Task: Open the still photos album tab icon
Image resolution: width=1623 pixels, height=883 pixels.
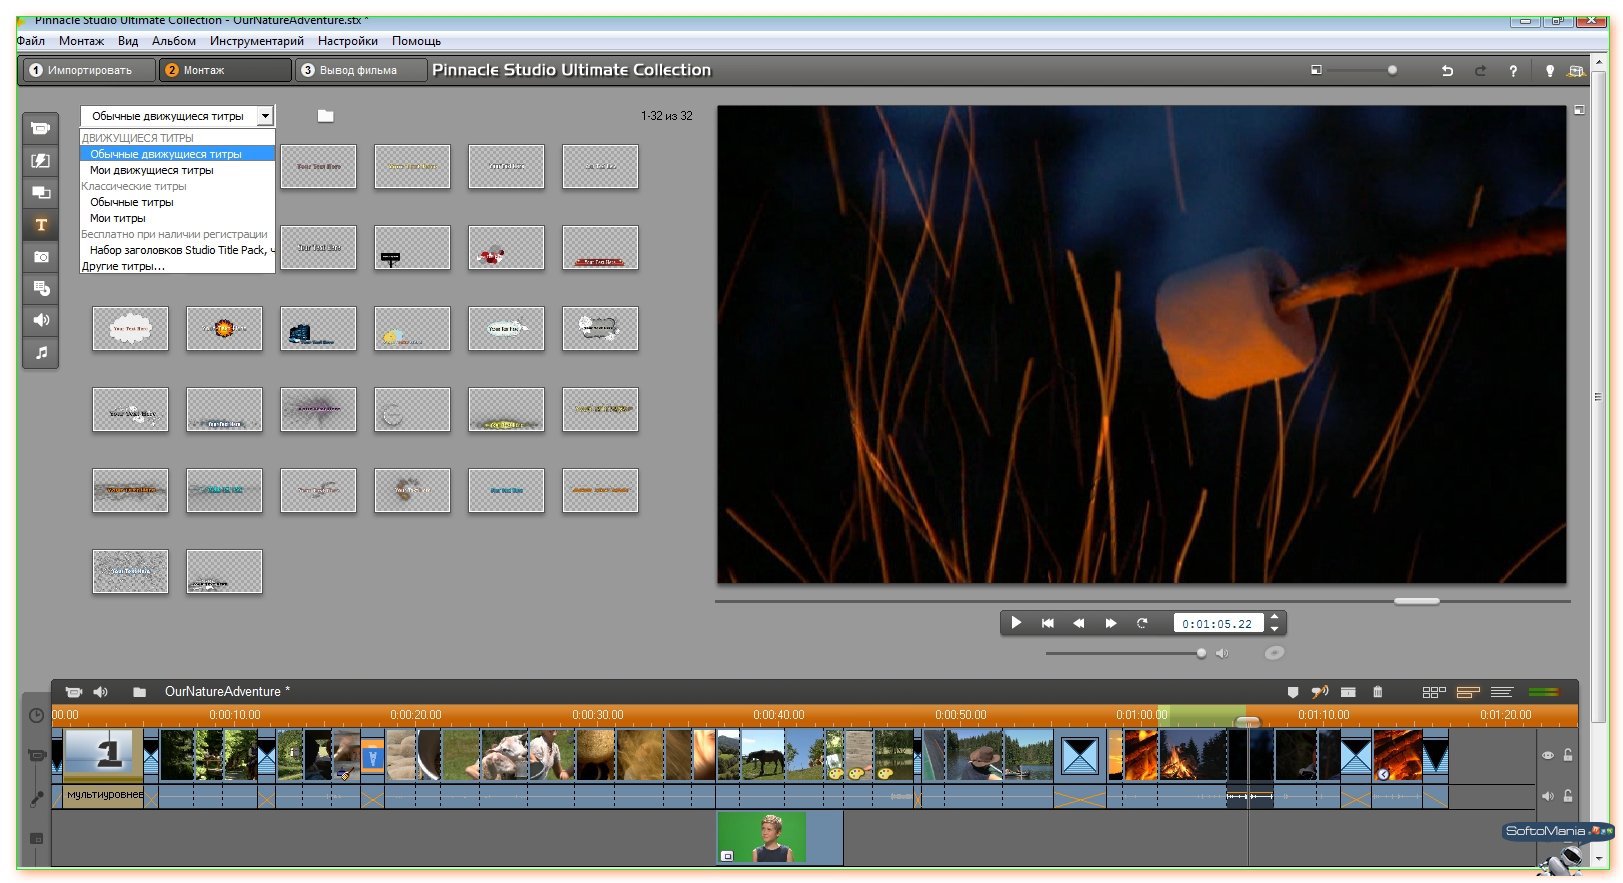Action: coord(41,257)
